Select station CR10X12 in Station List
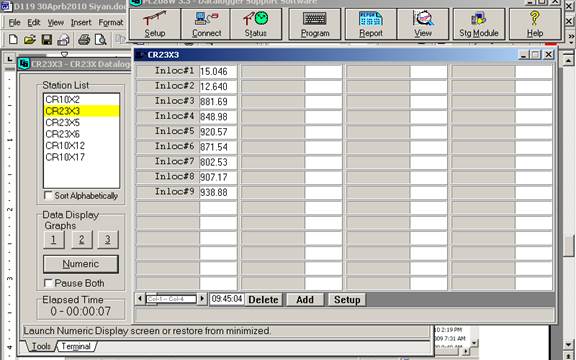This screenshot has height=360, width=576. pos(81,145)
